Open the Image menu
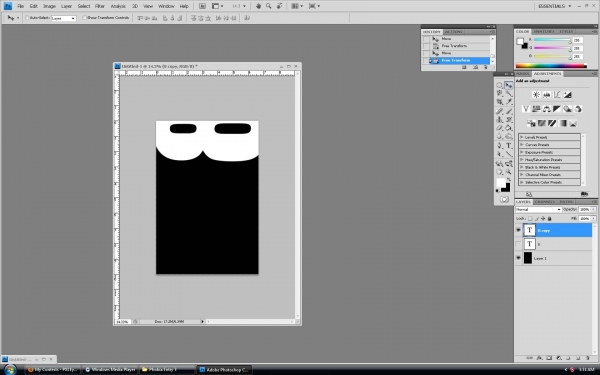The height and width of the screenshot is (375, 600). click(x=49, y=6)
